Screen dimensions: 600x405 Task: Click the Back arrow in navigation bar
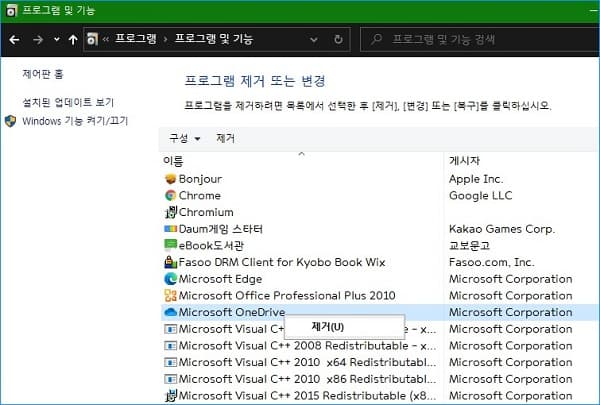tap(14, 39)
